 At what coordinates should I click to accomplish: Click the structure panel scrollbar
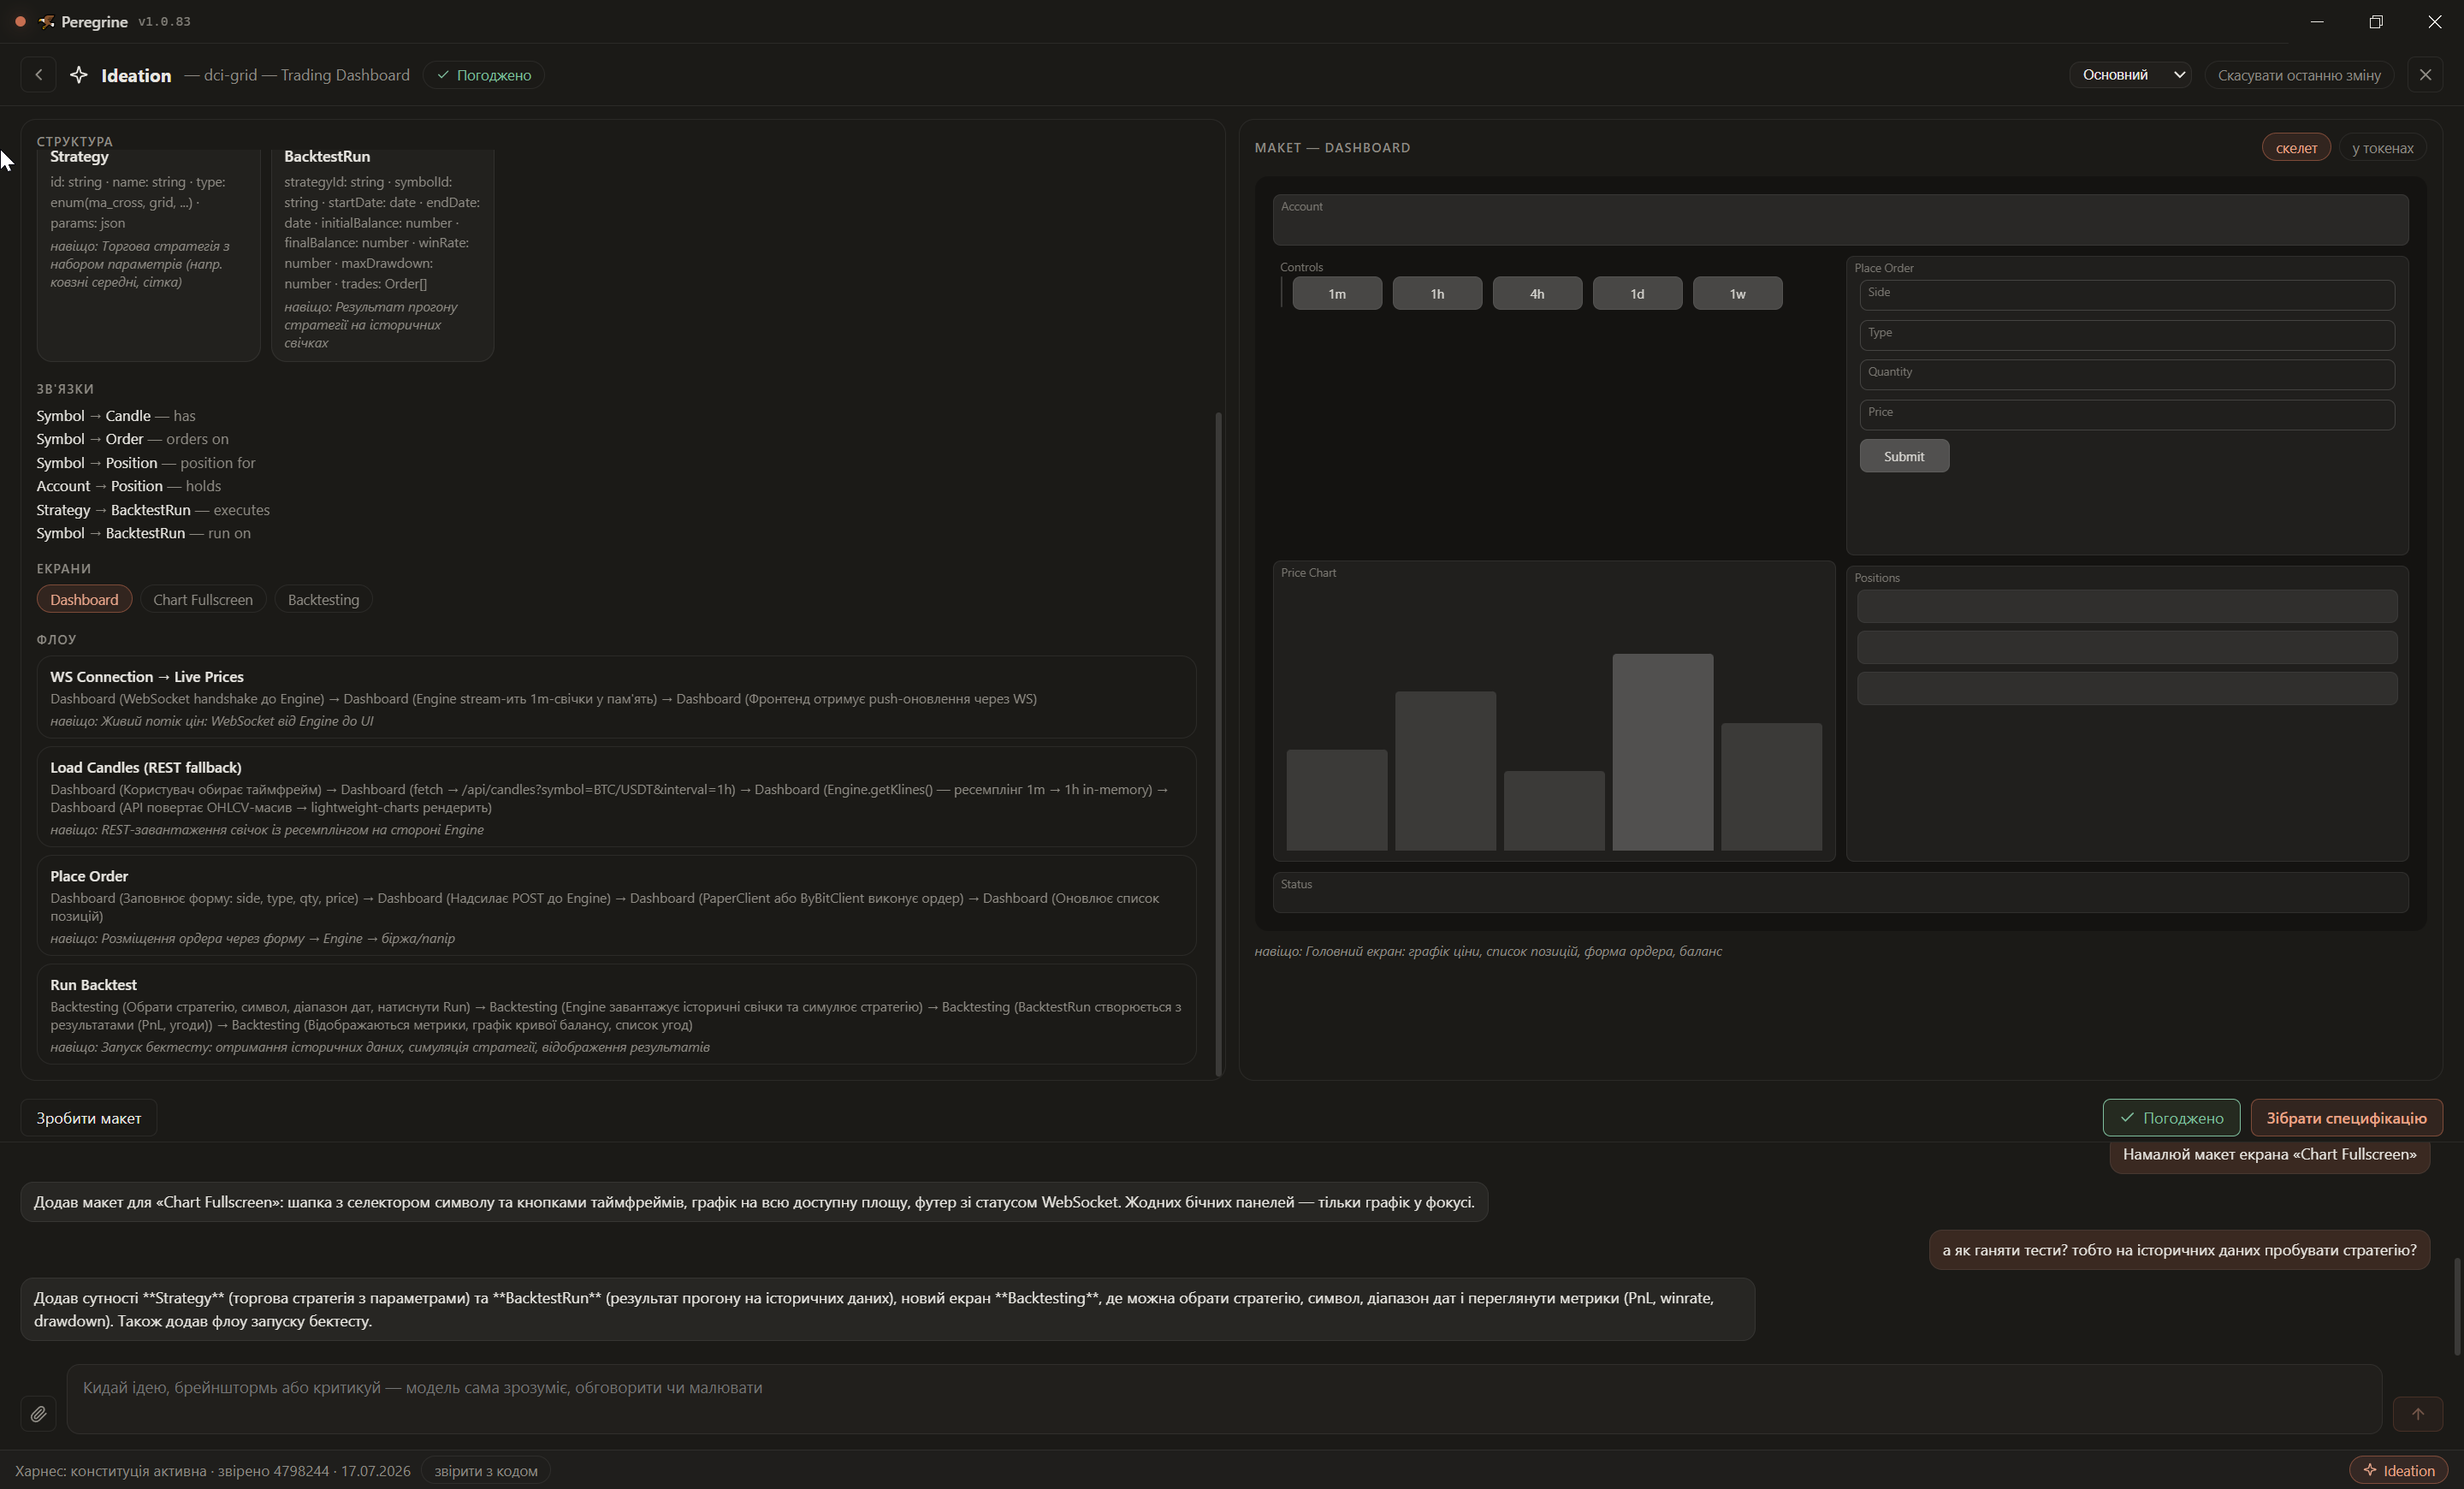[1218, 745]
